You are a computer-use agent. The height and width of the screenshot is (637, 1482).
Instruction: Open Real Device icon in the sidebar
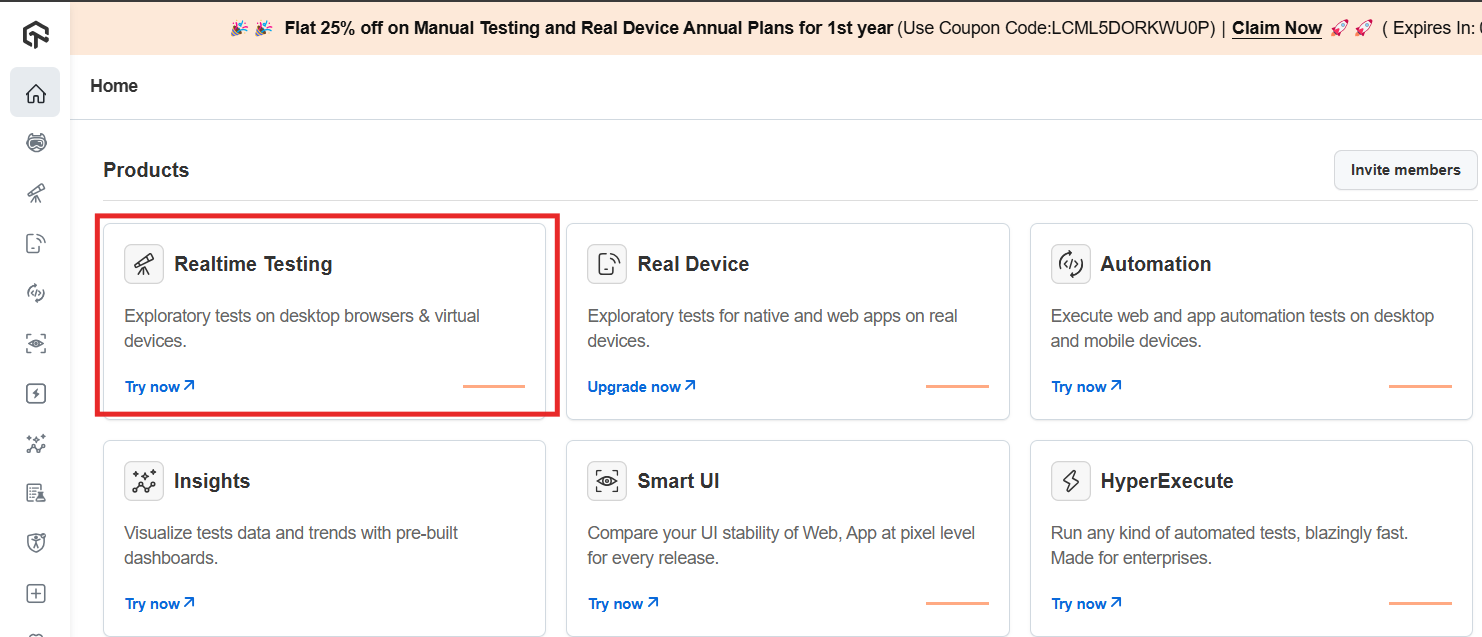point(36,243)
